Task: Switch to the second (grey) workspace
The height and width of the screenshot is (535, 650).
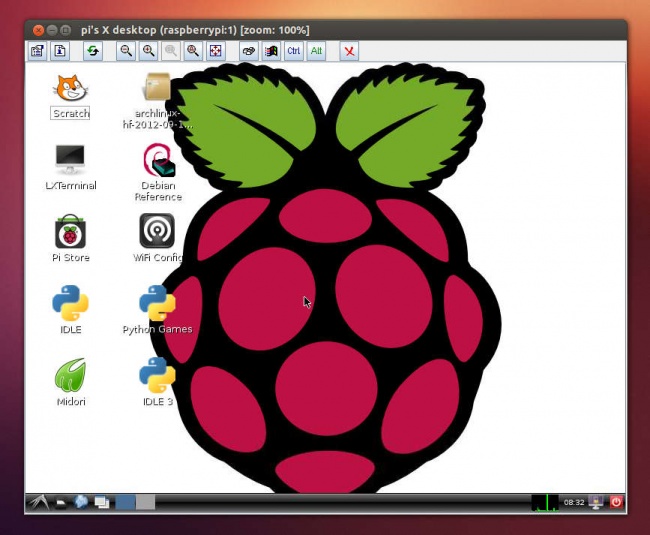Action: [x=146, y=502]
